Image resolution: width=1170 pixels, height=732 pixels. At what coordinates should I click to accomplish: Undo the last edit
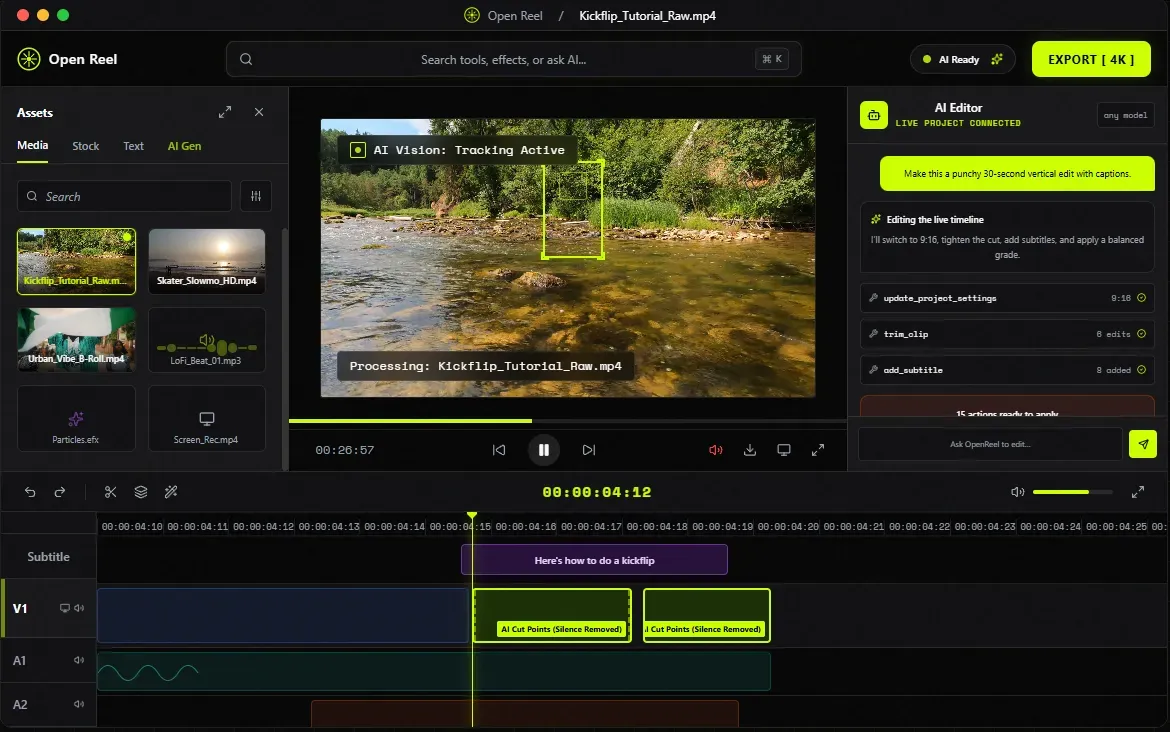[30, 492]
